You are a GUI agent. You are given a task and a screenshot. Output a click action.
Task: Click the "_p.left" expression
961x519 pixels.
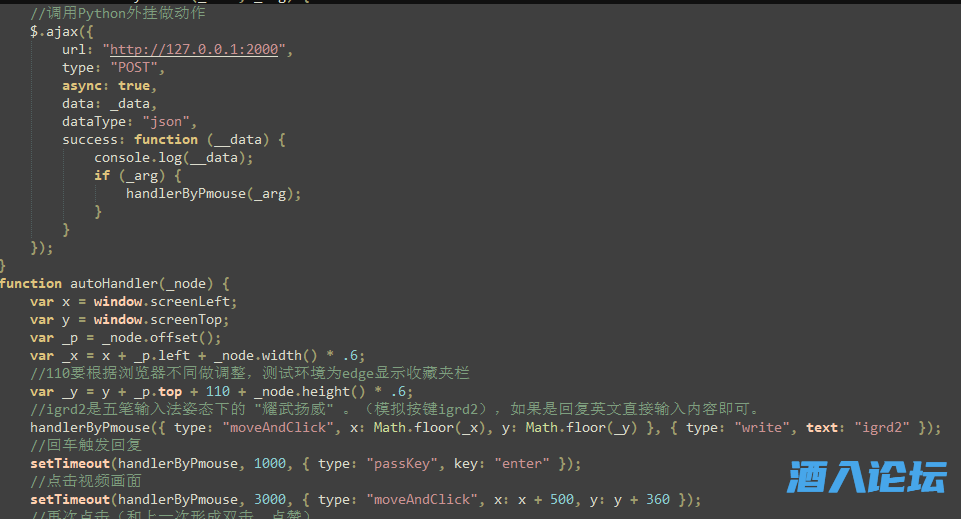coord(162,356)
